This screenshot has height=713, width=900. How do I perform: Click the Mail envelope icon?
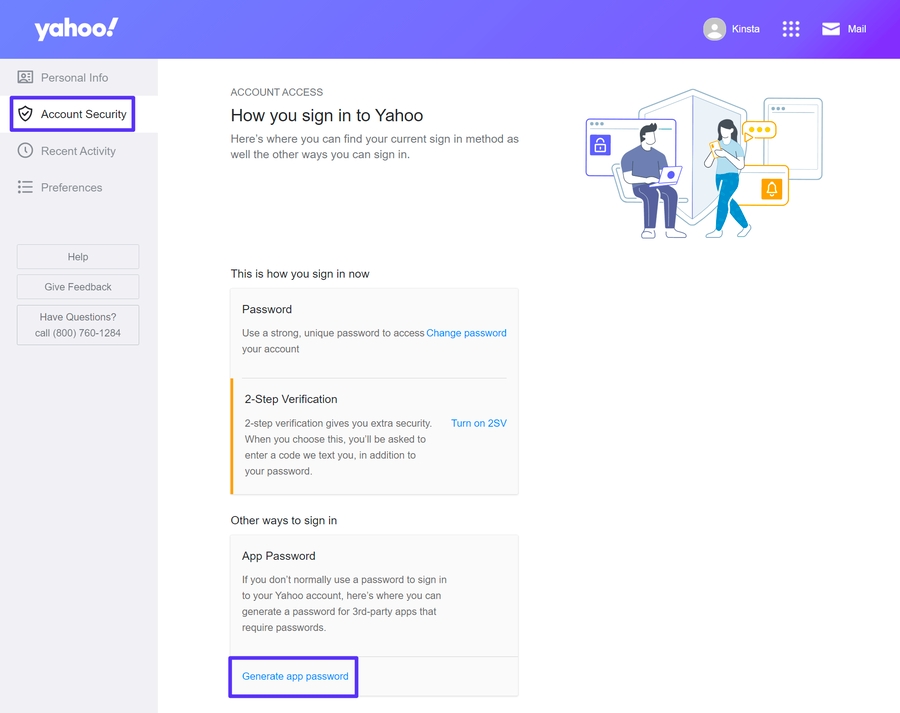coord(831,29)
